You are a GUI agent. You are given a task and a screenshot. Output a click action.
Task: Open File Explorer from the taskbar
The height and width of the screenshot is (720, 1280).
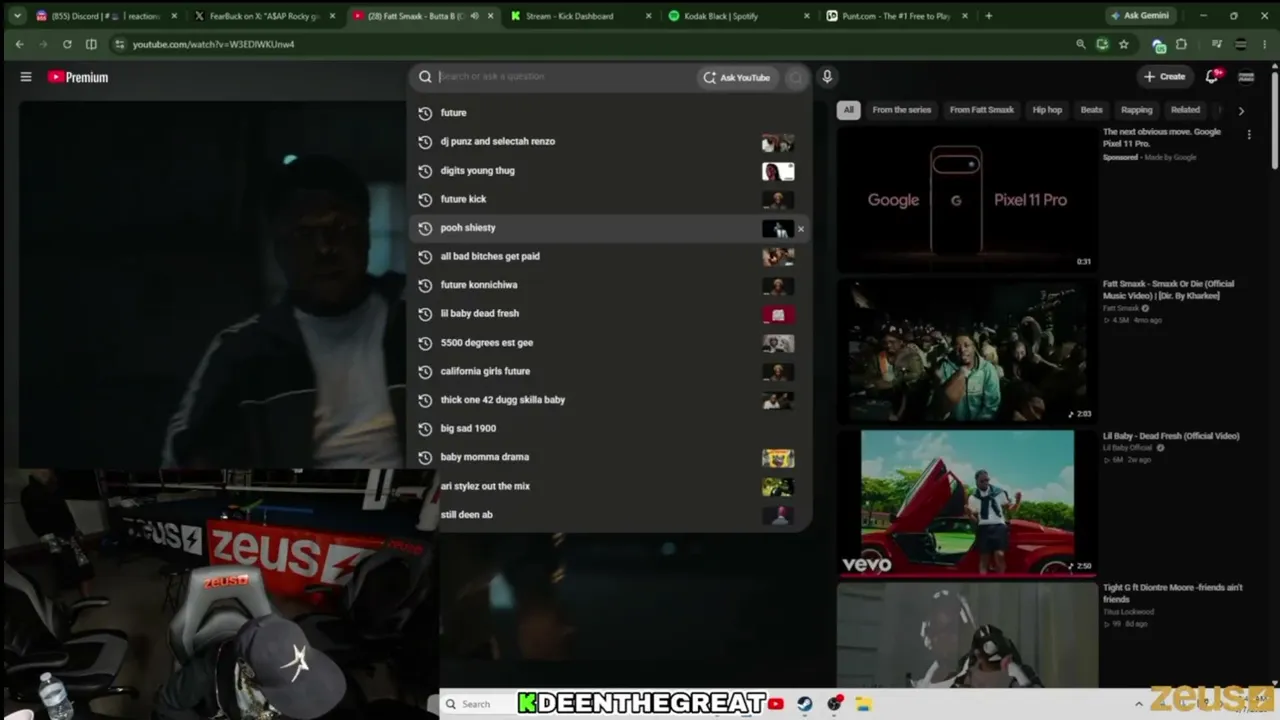[864, 704]
